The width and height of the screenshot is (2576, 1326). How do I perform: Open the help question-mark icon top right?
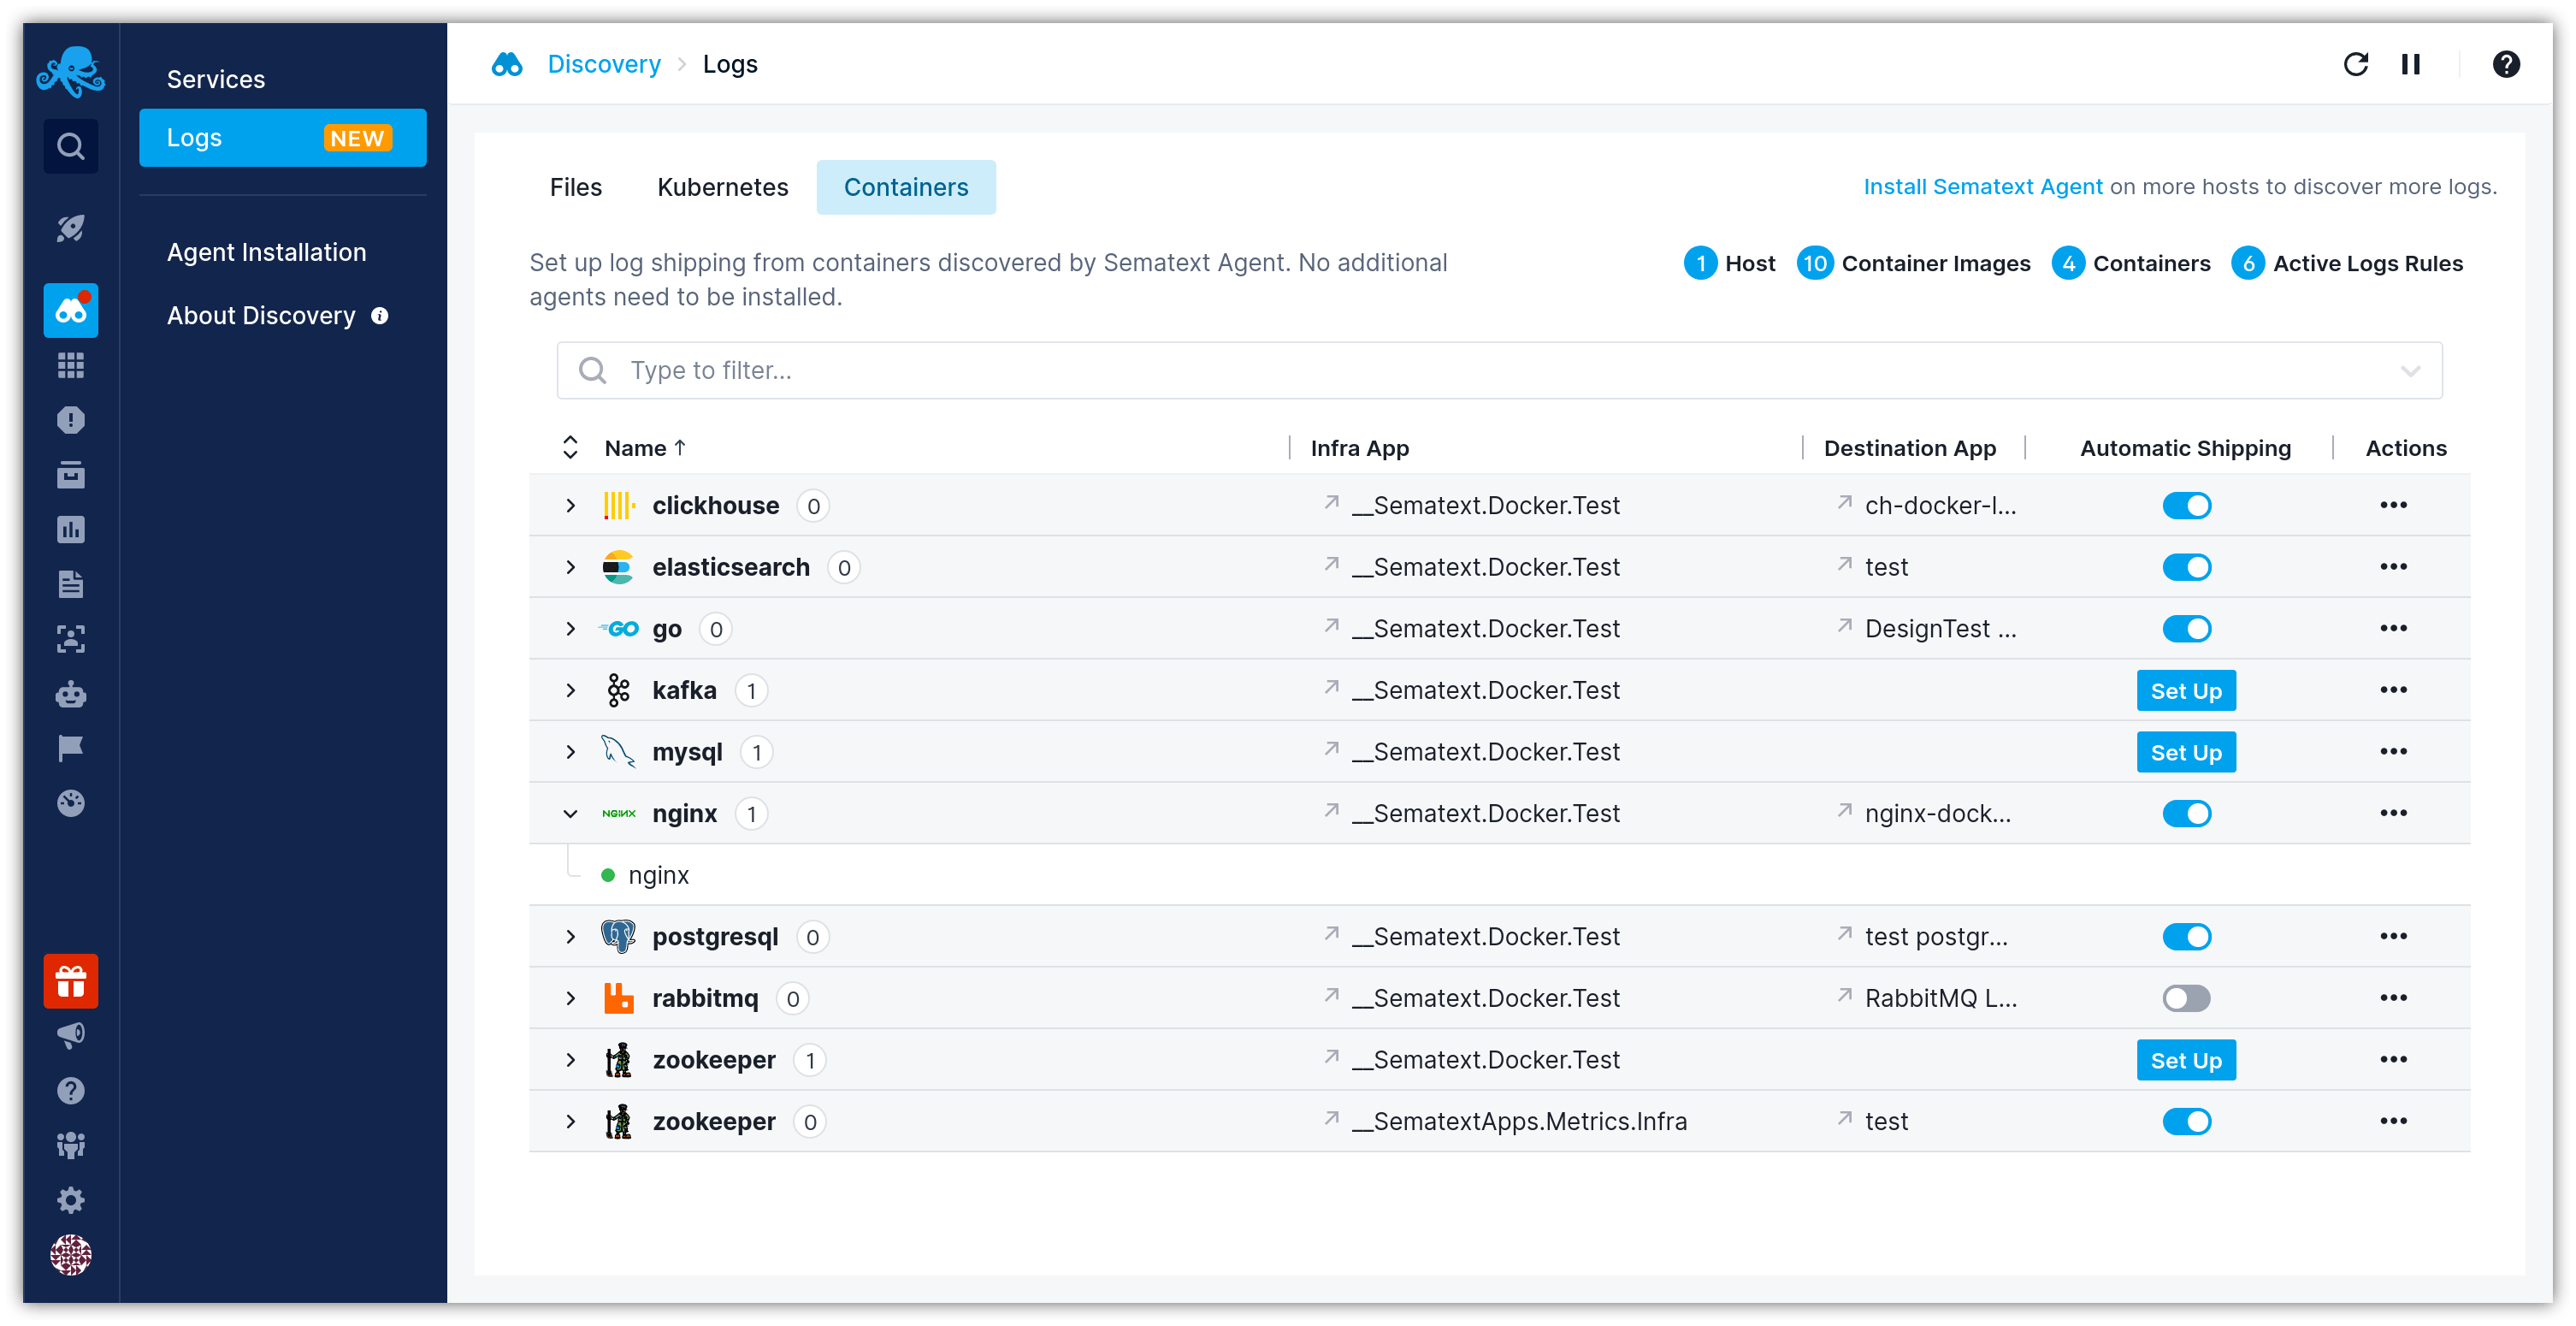pos(2505,65)
